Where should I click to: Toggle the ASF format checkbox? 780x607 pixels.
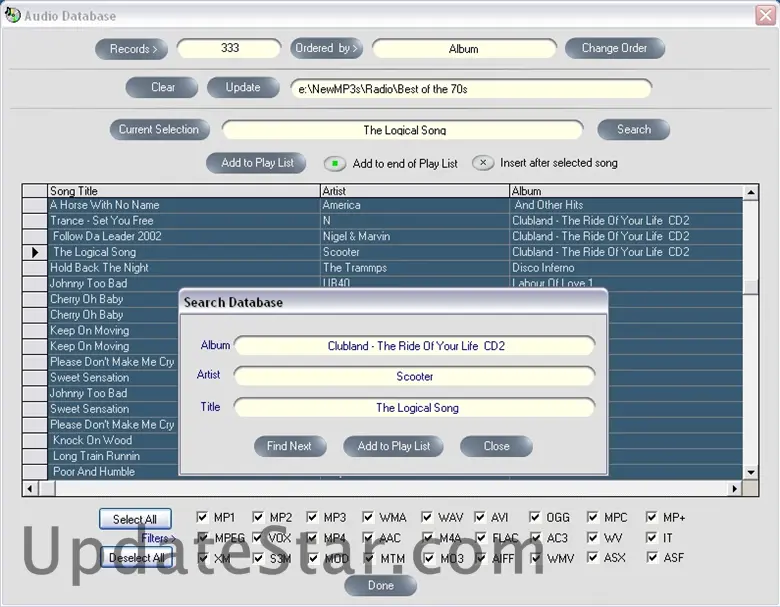coord(652,557)
